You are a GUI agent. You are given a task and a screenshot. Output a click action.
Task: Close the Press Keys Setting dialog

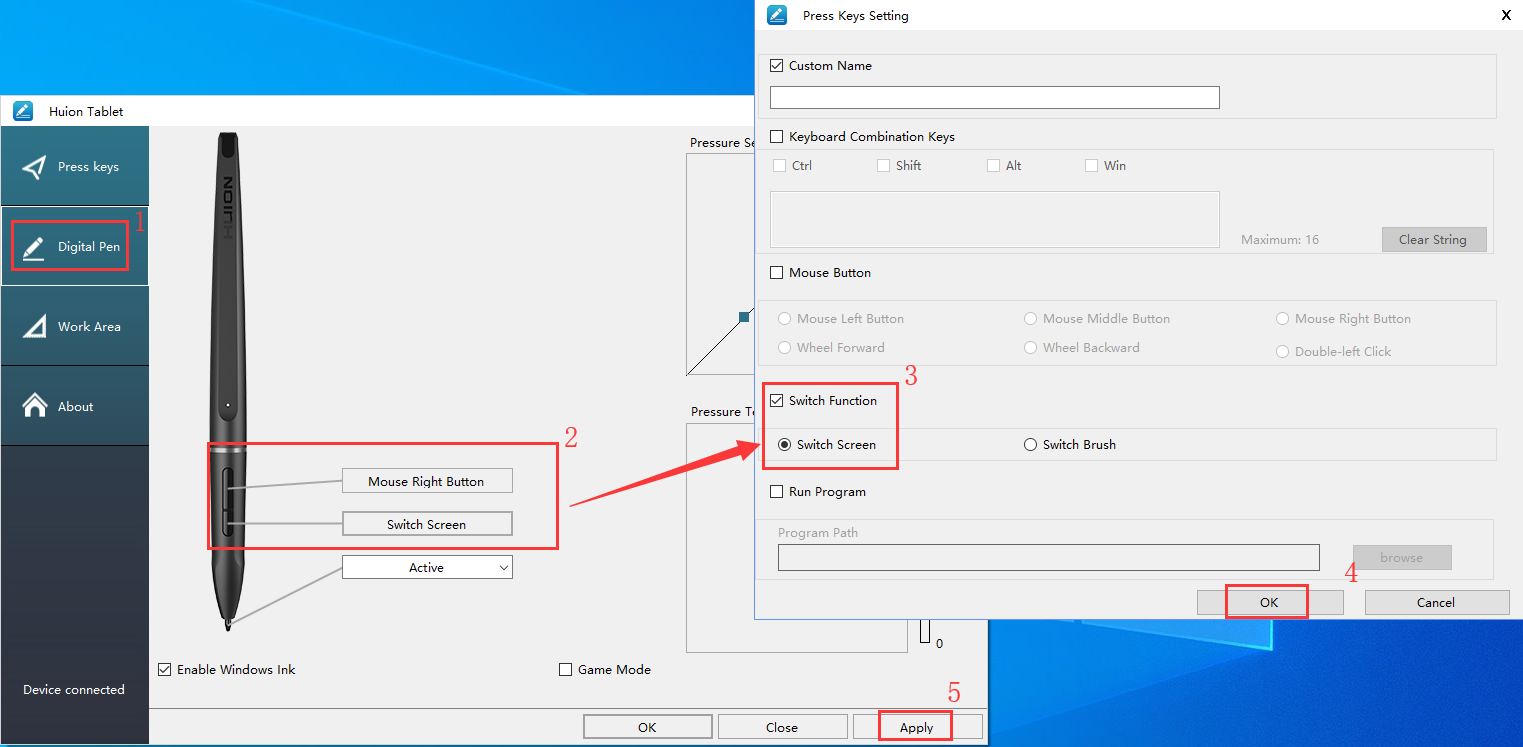(x=1507, y=15)
